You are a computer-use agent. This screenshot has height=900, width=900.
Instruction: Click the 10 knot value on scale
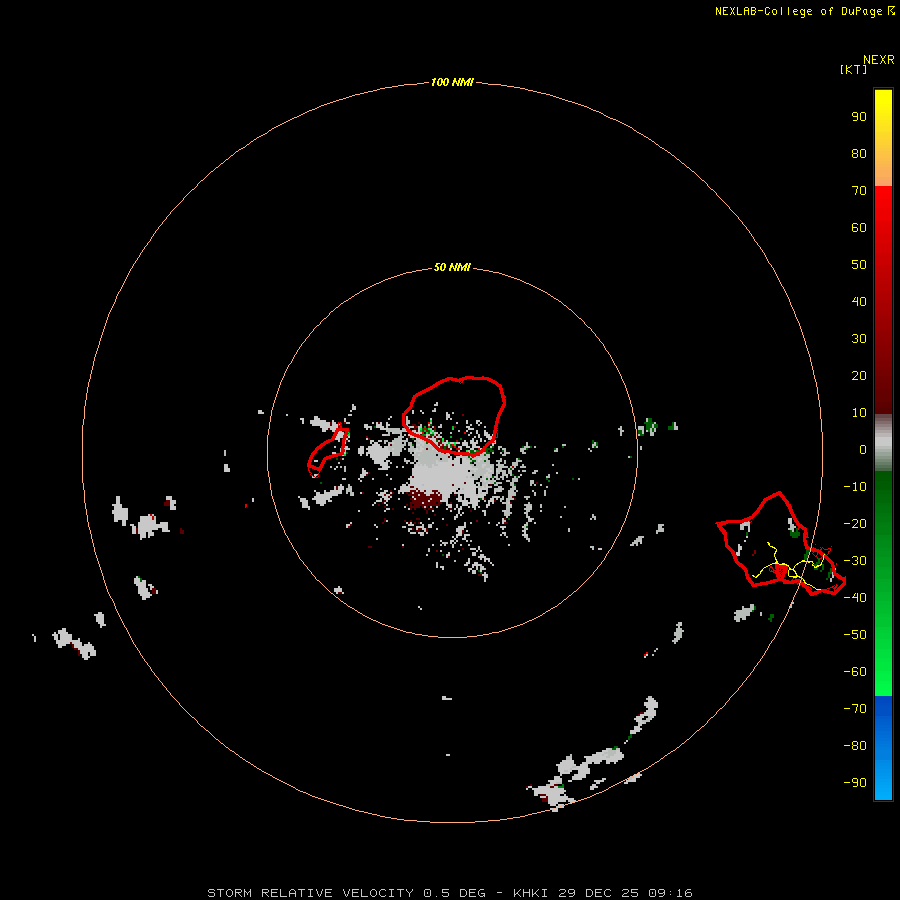pos(859,413)
